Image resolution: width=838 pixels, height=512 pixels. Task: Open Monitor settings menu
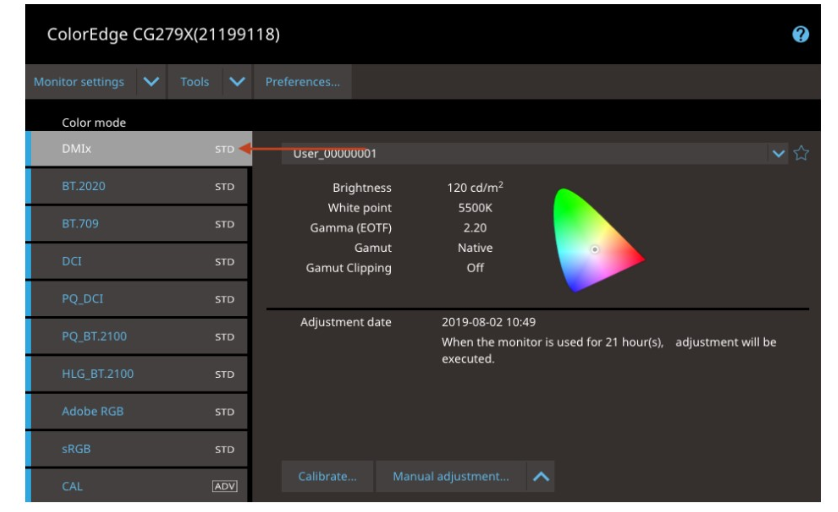[x=79, y=82]
